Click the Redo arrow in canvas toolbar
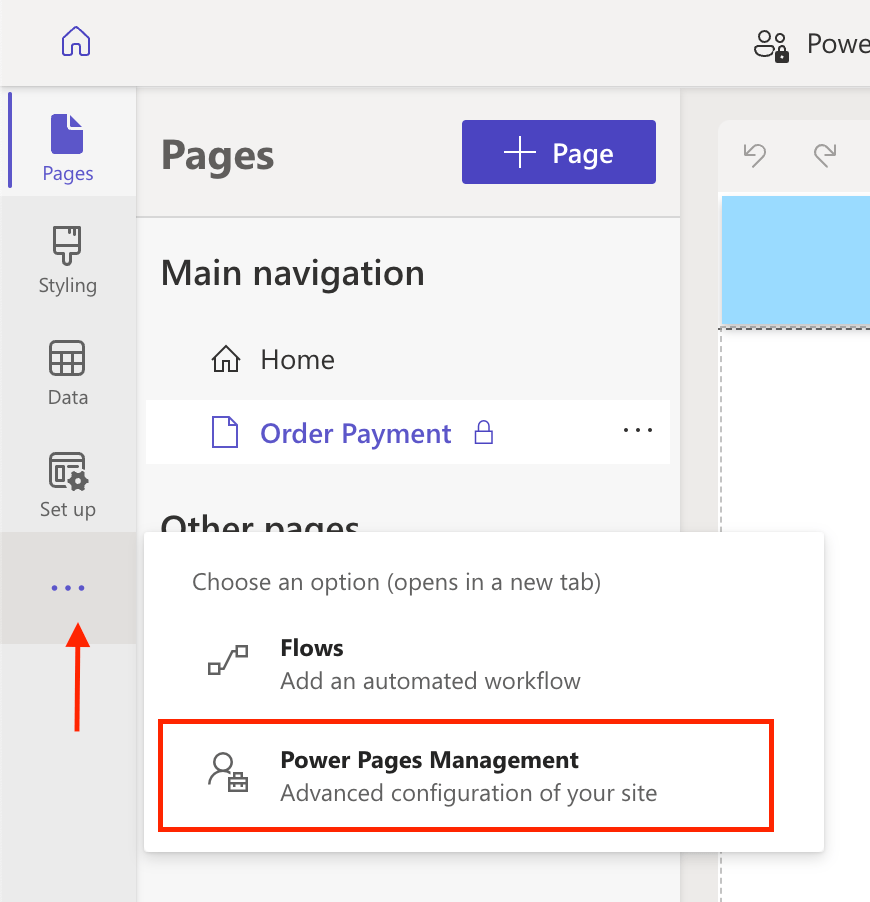The height and width of the screenshot is (902, 870). click(x=825, y=155)
